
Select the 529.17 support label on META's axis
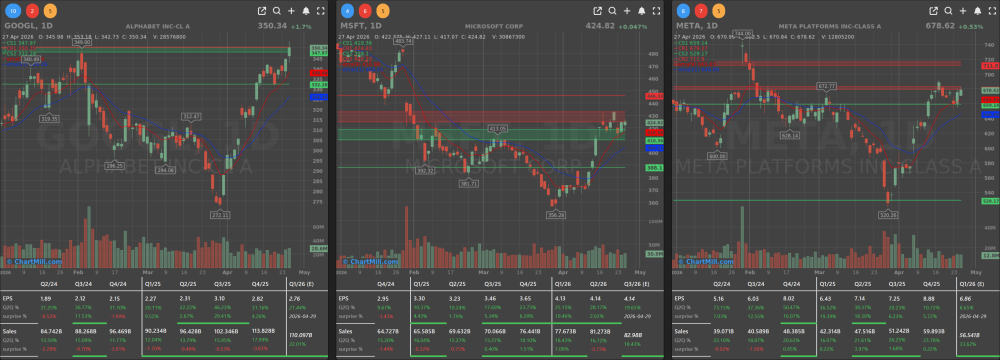990,201
